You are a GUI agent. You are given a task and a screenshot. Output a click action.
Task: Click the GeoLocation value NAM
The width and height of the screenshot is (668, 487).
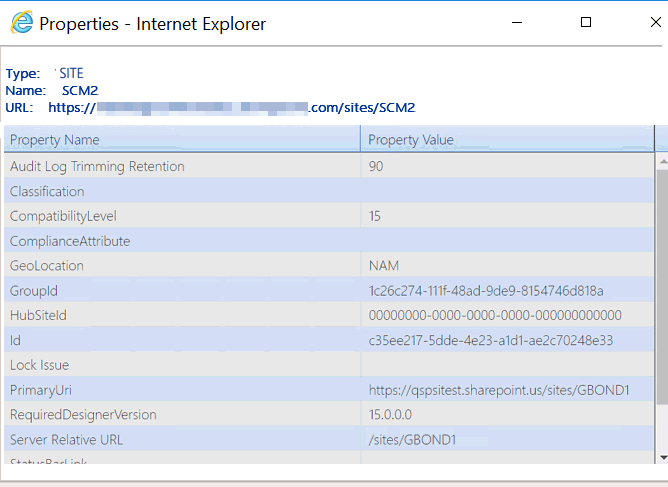pyautogui.click(x=384, y=266)
